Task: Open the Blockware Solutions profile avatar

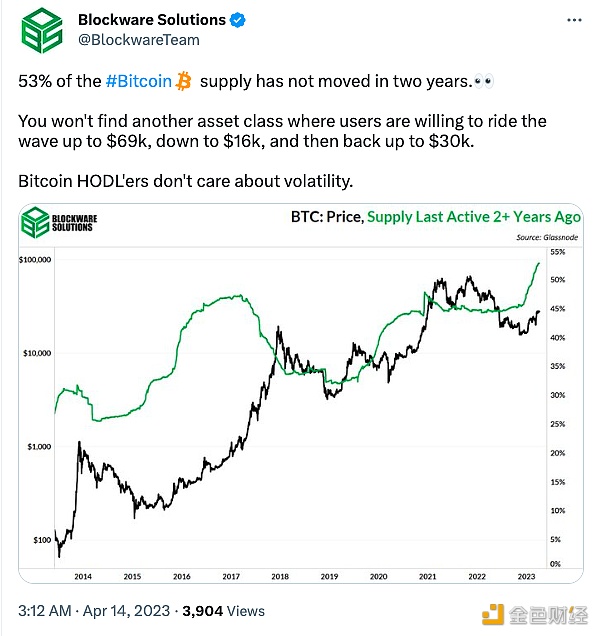Action: point(42,31)
